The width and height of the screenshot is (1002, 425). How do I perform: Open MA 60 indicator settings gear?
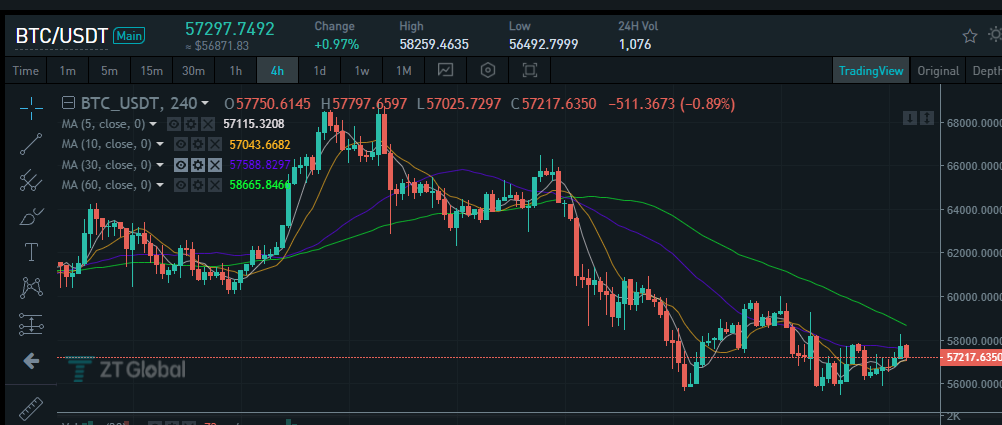pos(198,185)
